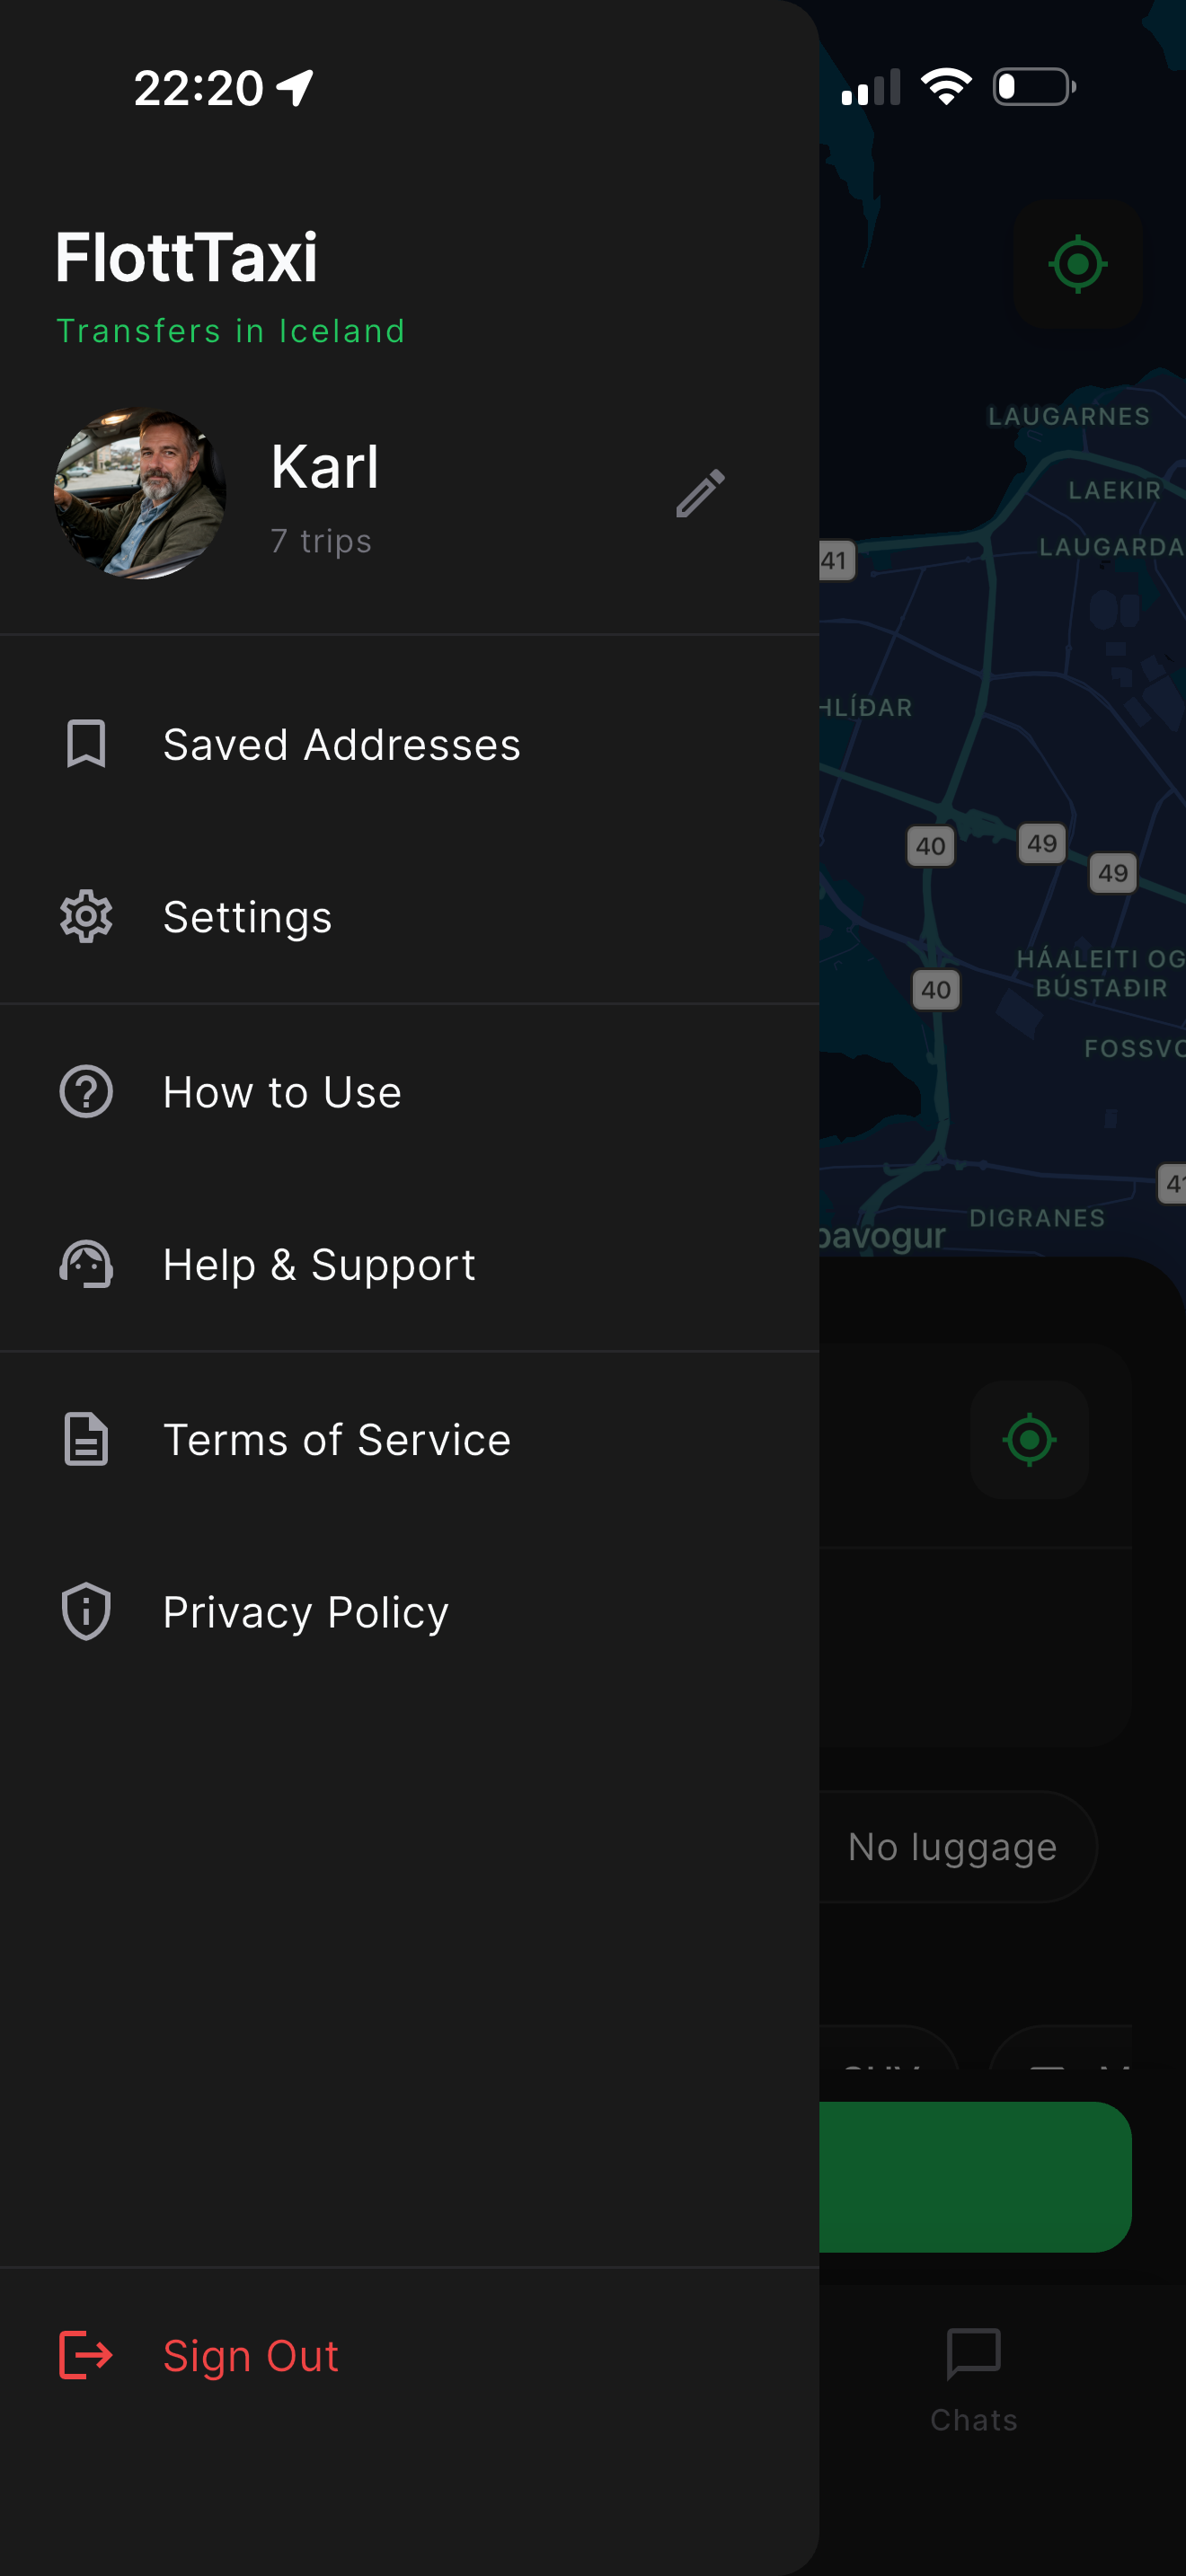Image resolution: width=1186 pixels, height=2576 pixels.
Task: Open How to Use guide
Action: (410, 1091)
